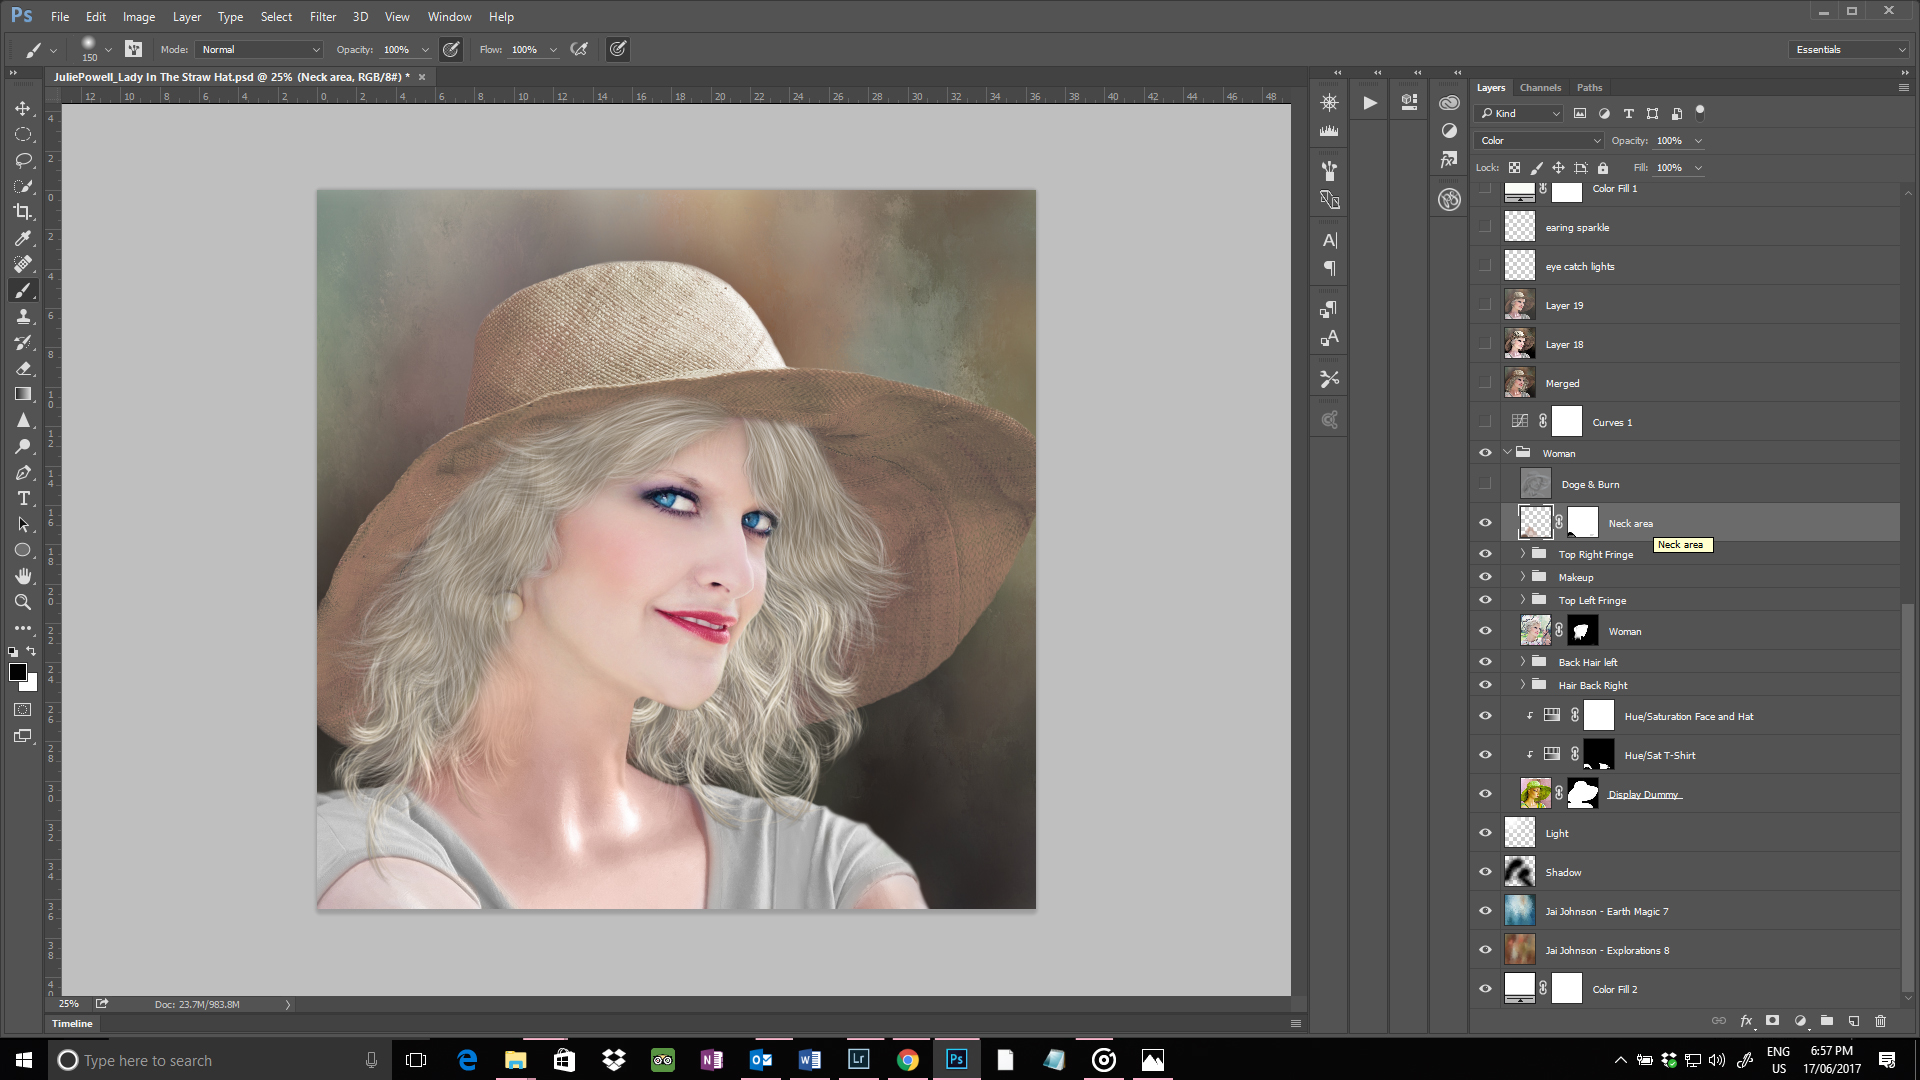1920x1080 pixels.
Task: Select the Hand tool
Action: coord(22,576)
